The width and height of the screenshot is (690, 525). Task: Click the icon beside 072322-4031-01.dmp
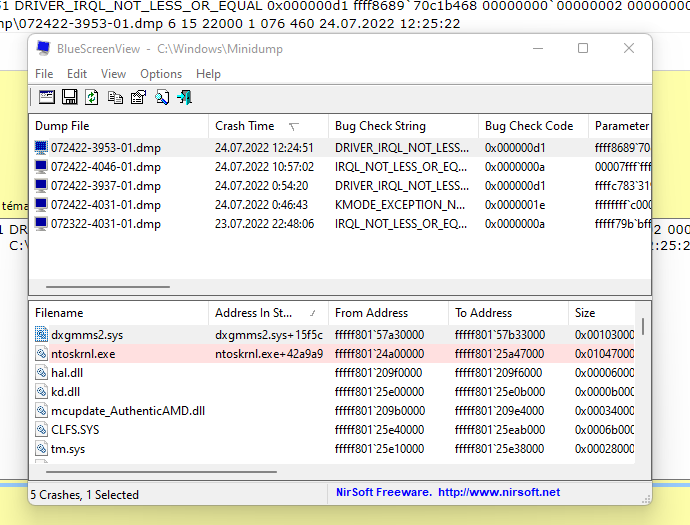41,224
